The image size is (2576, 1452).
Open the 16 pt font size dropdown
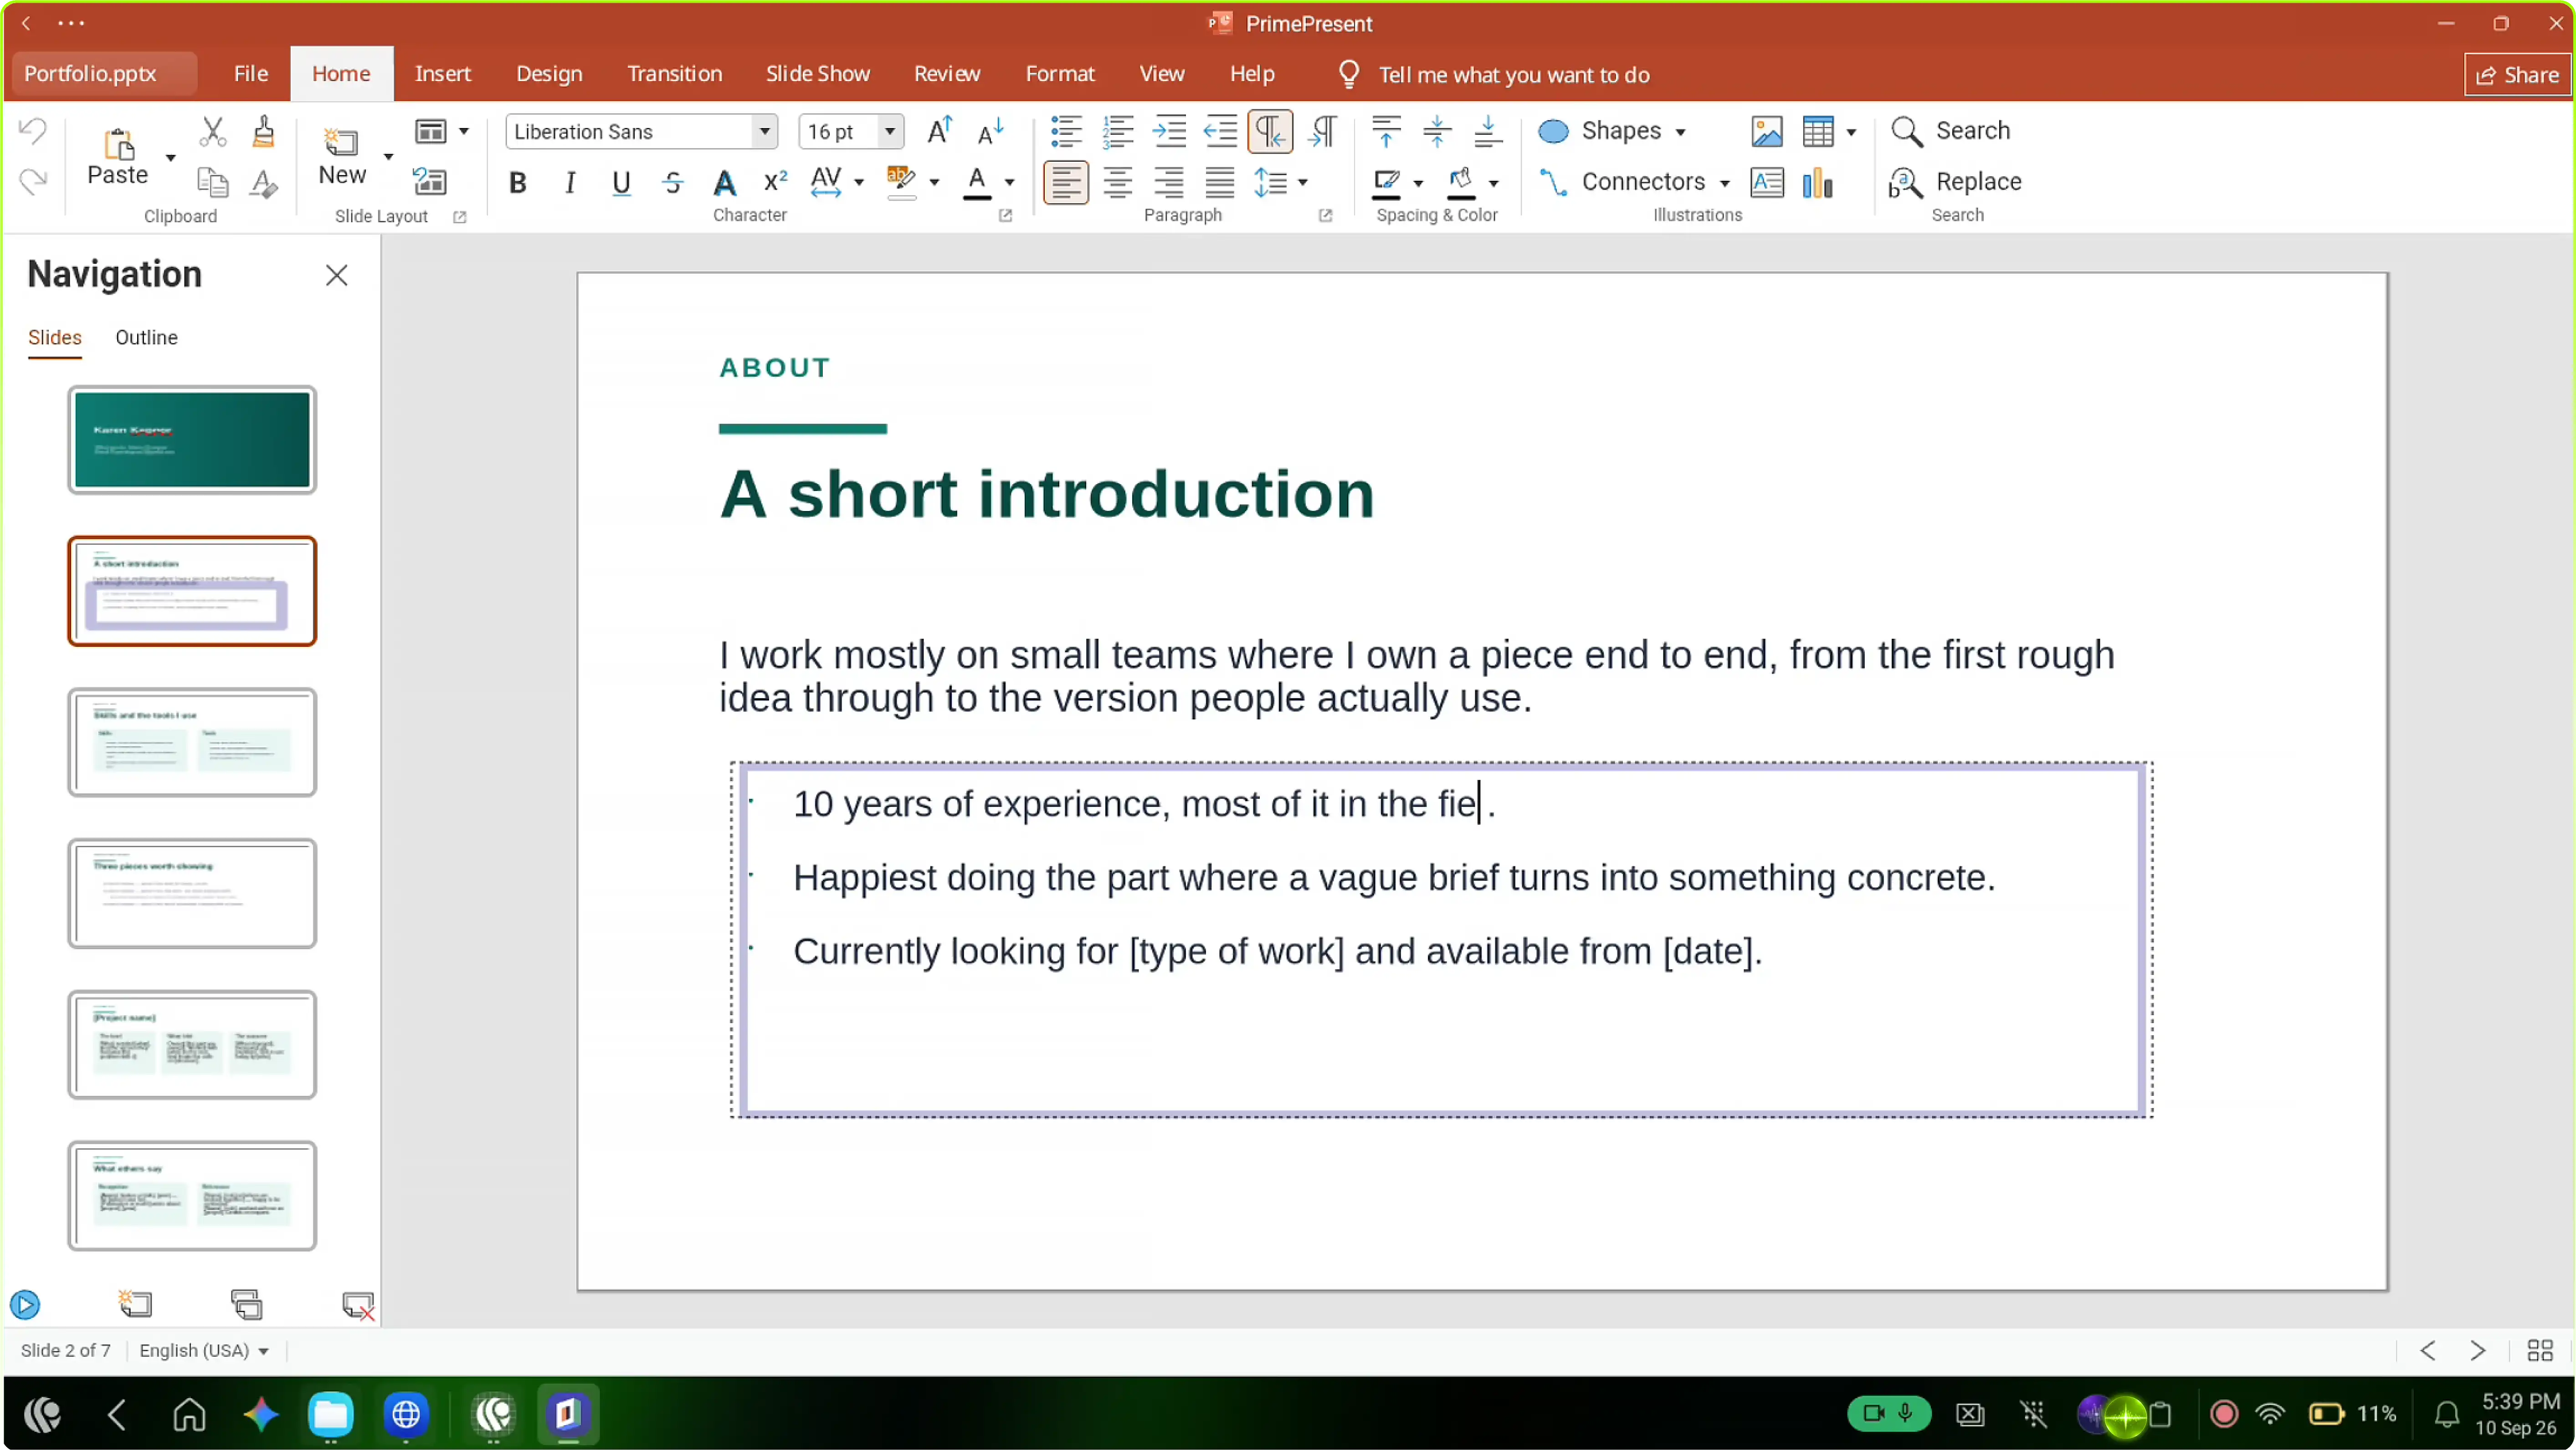pos(889,131)
